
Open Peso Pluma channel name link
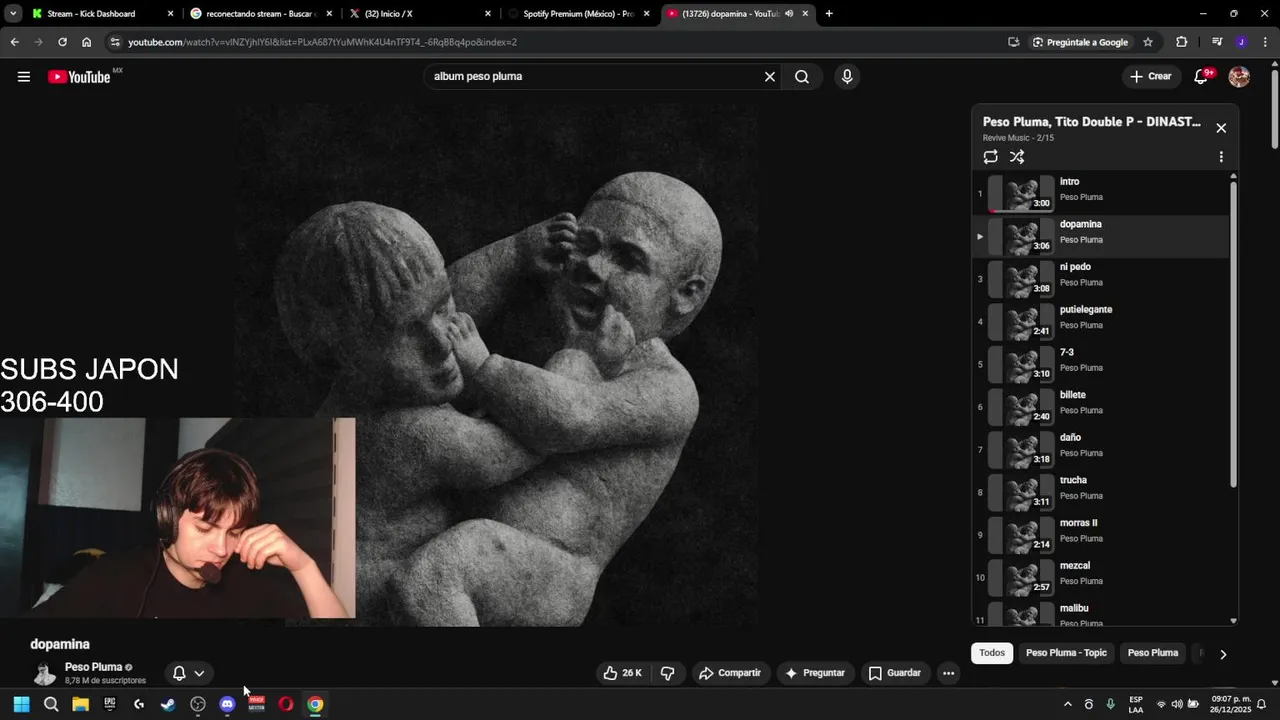tap(93, 667)
